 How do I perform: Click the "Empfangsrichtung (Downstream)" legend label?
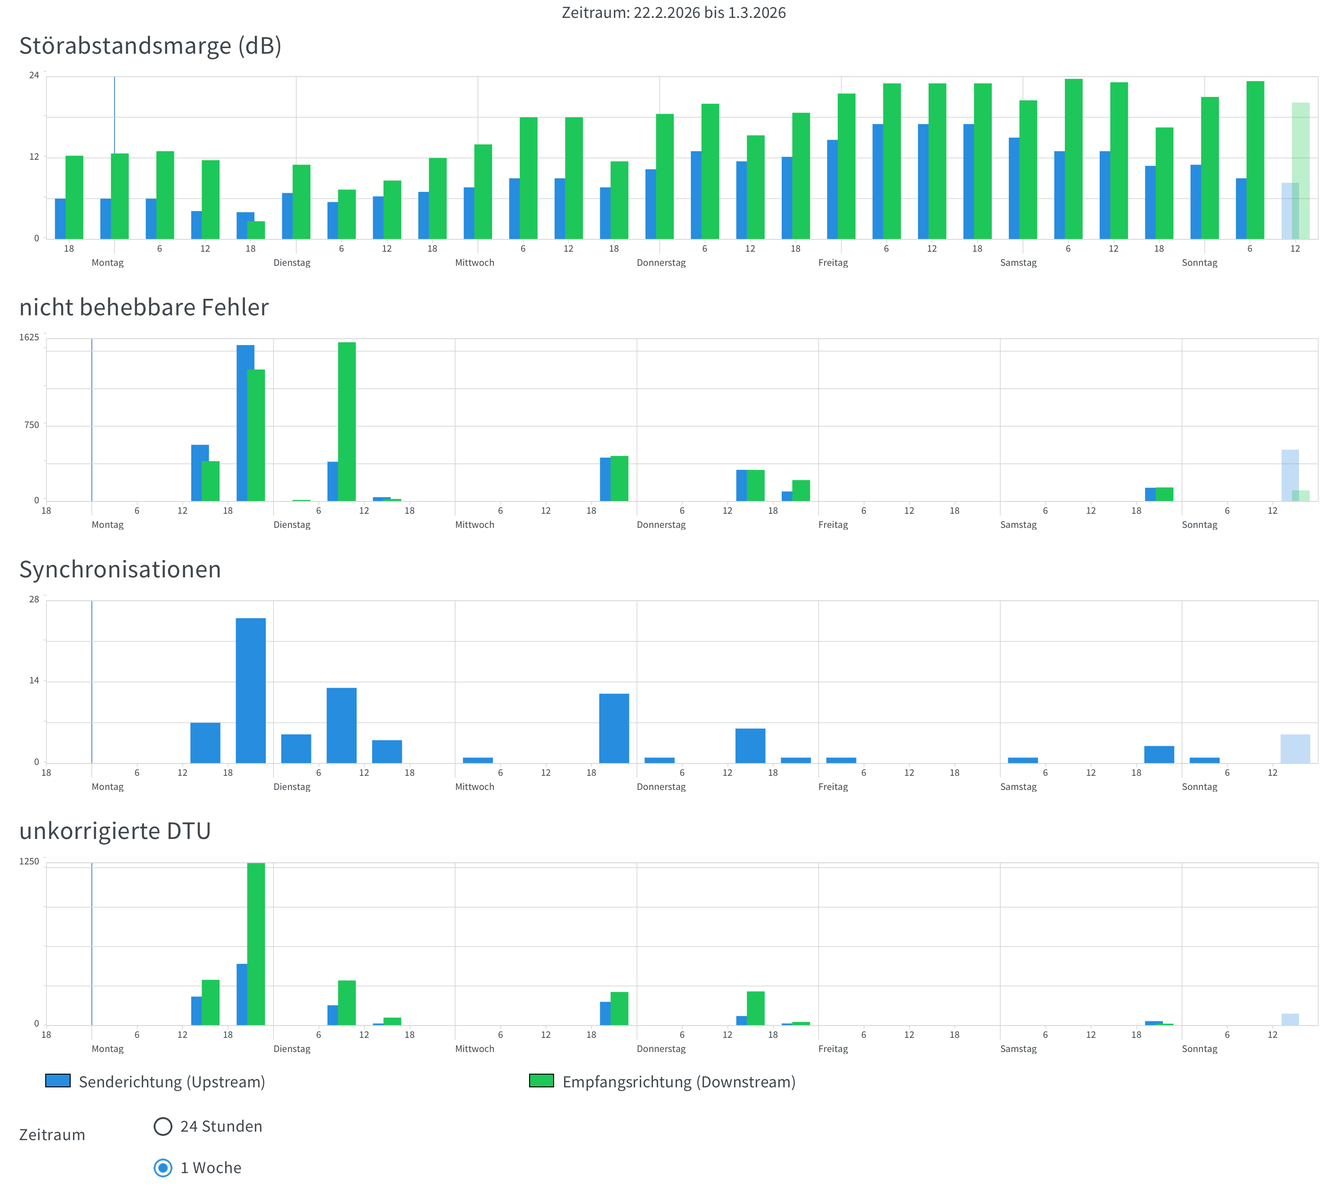coord(679,1082)
